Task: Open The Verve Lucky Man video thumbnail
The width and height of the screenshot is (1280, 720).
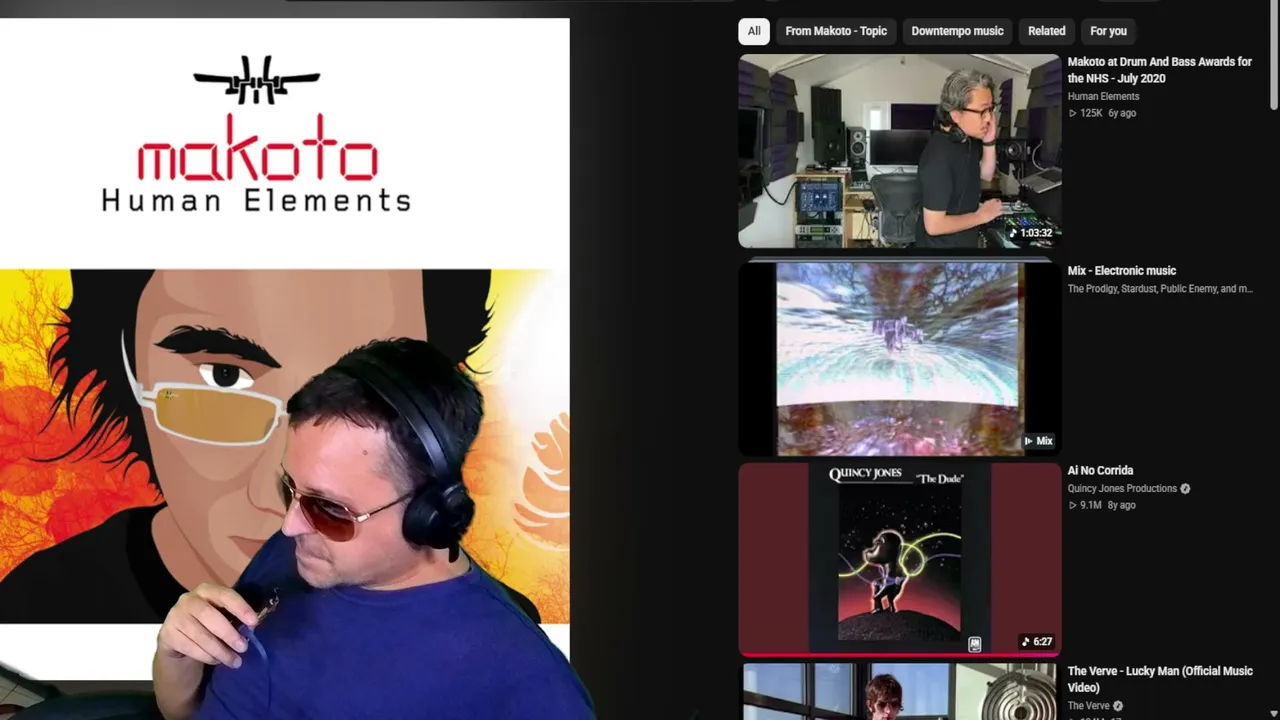Action: 899,691
